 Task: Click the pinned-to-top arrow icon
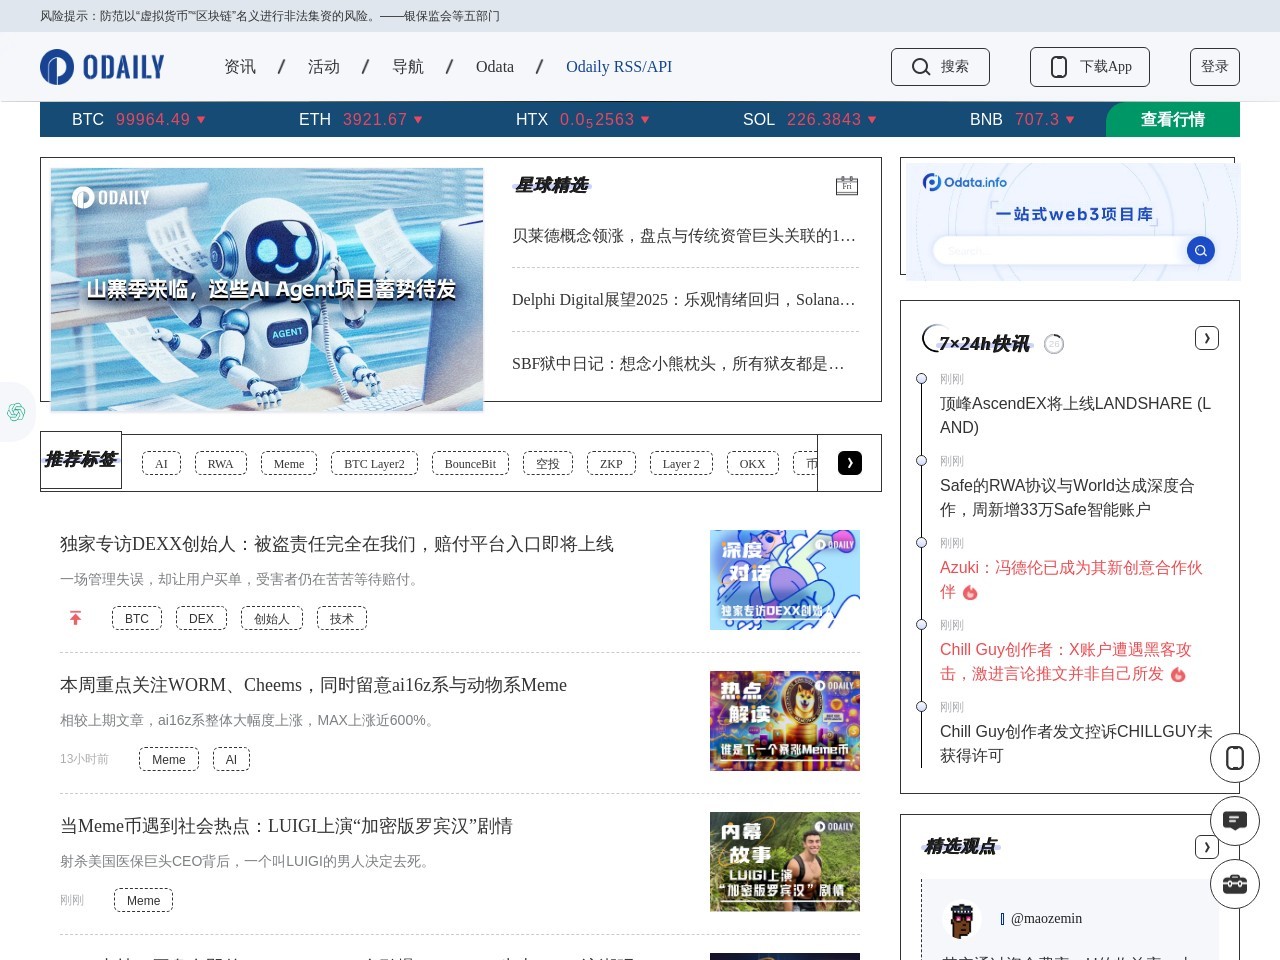(x=75, y=618)
